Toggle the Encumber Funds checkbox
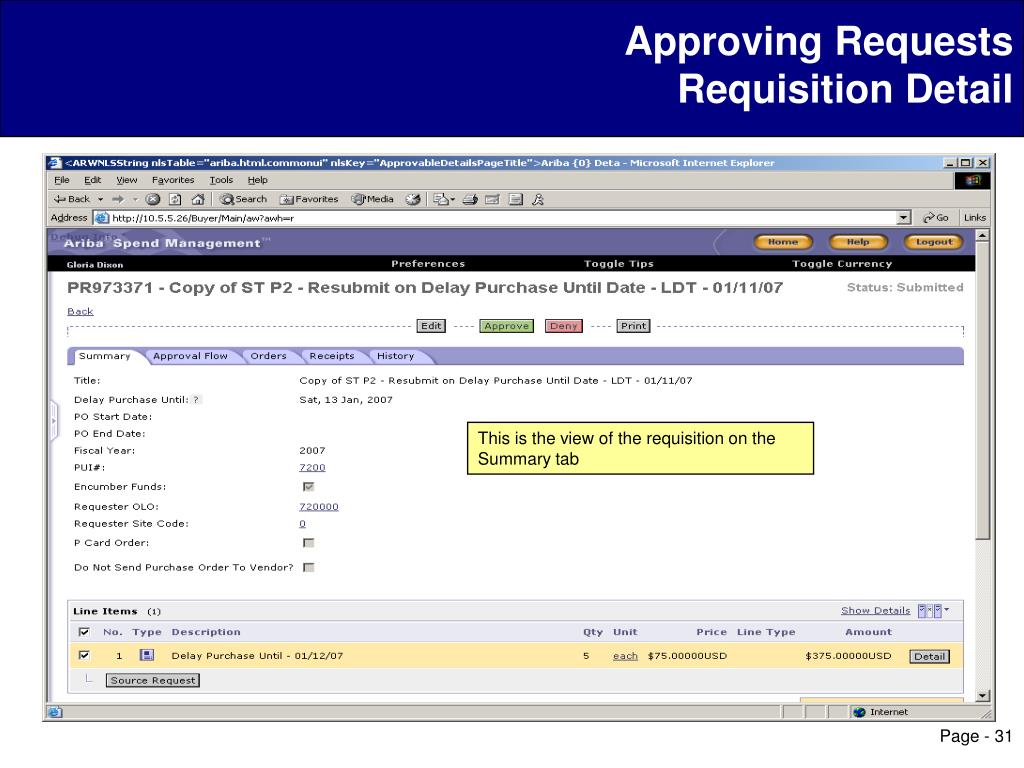The image size is (1024, 768). pyautogui.click(x=309, y=487)
